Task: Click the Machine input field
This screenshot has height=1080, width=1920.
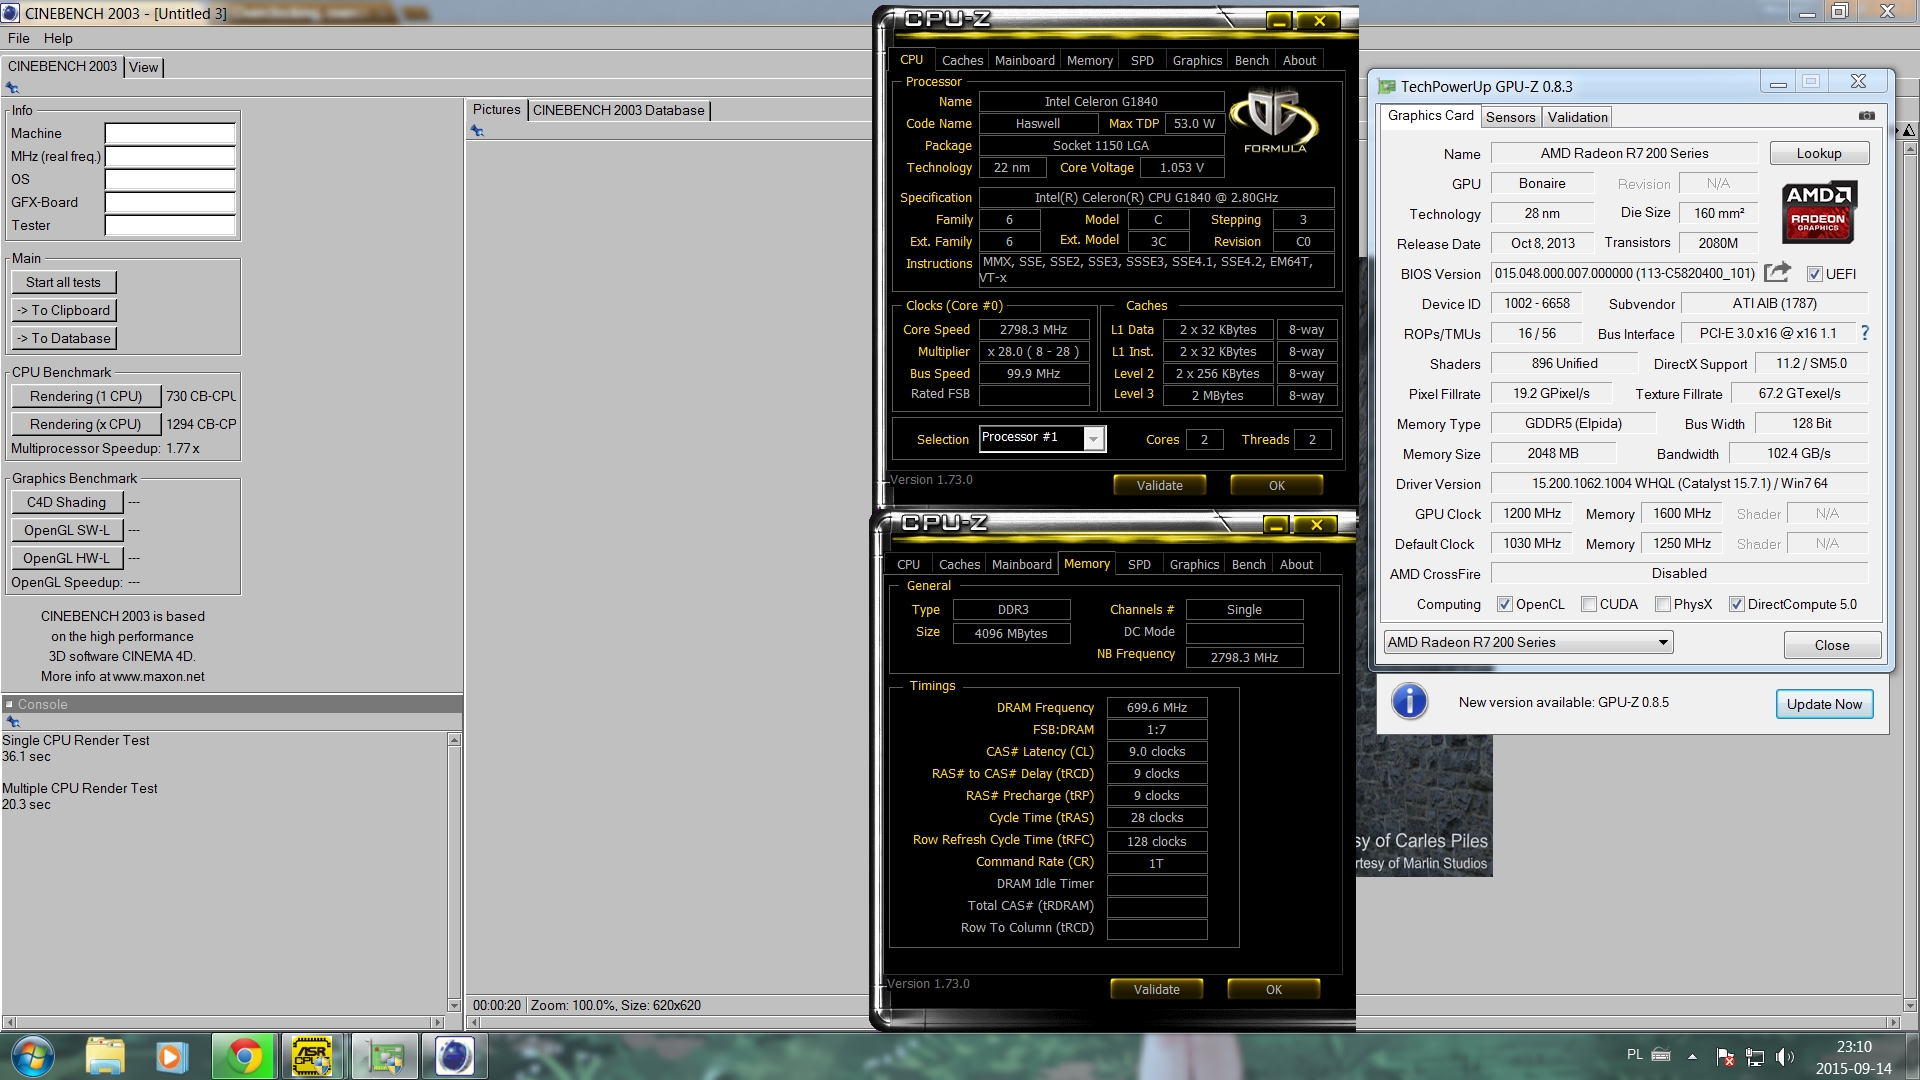Action: [170, 133]
